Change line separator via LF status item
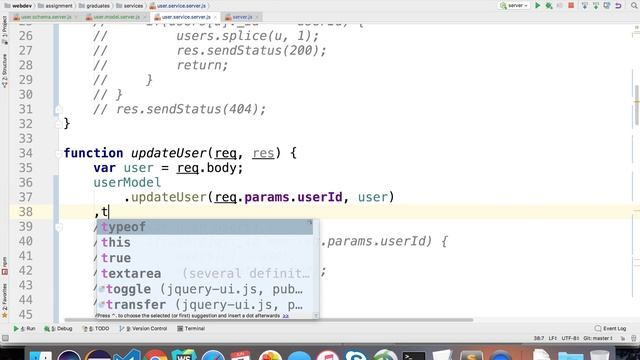 553,338
